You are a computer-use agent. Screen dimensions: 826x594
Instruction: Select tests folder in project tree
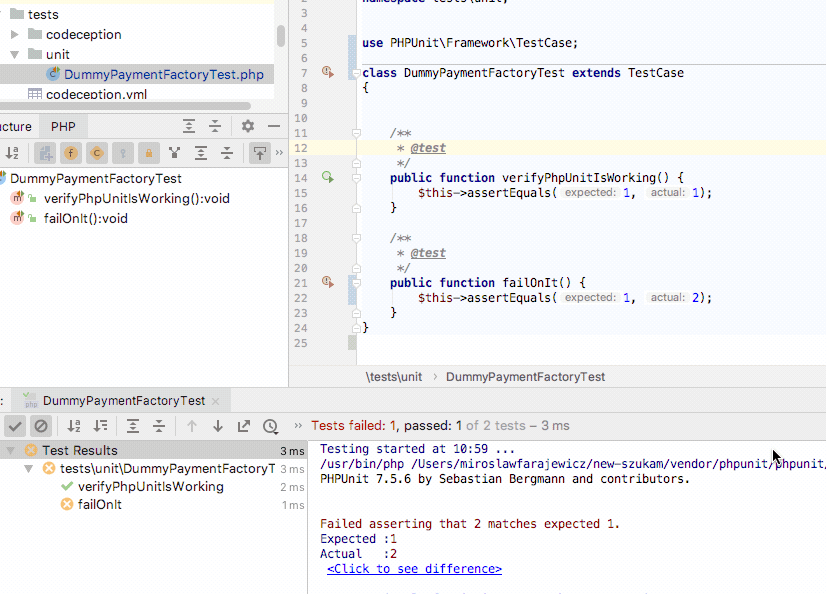coord(43,14)
